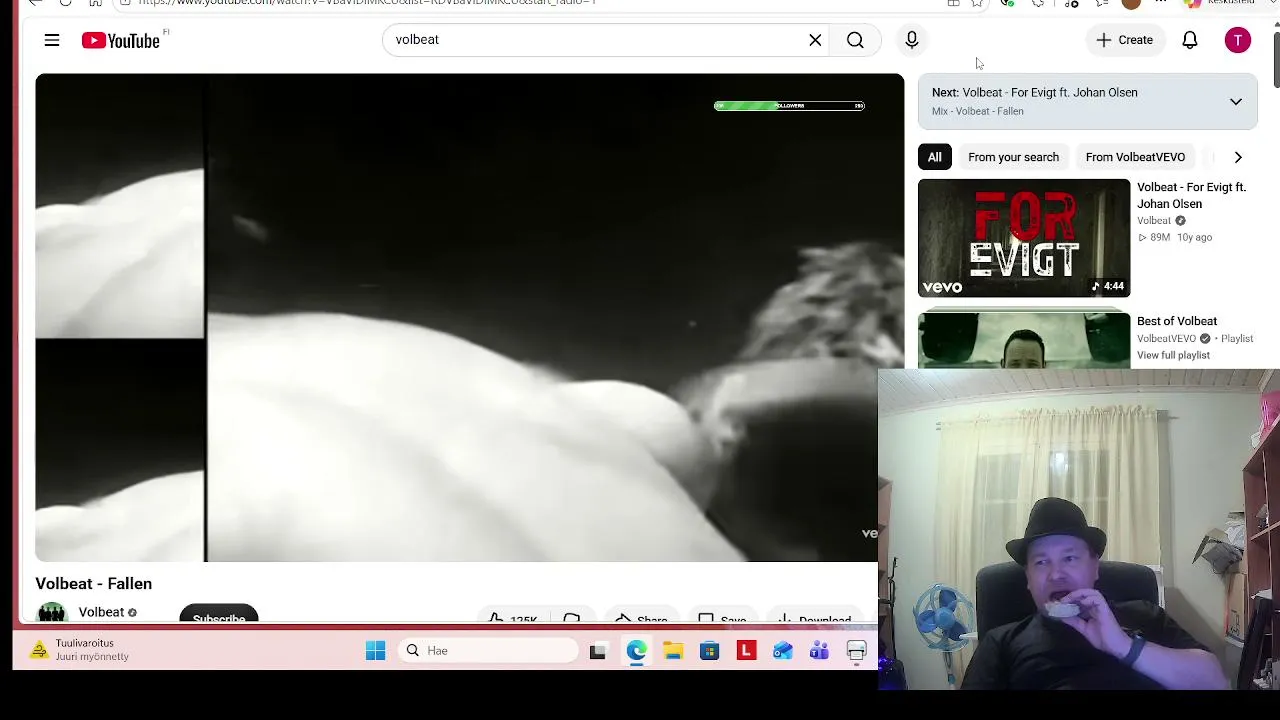The image size is (1280, 720).
Task: Open the Volbeat channel avatar
Action: click(x=52, y=612)
